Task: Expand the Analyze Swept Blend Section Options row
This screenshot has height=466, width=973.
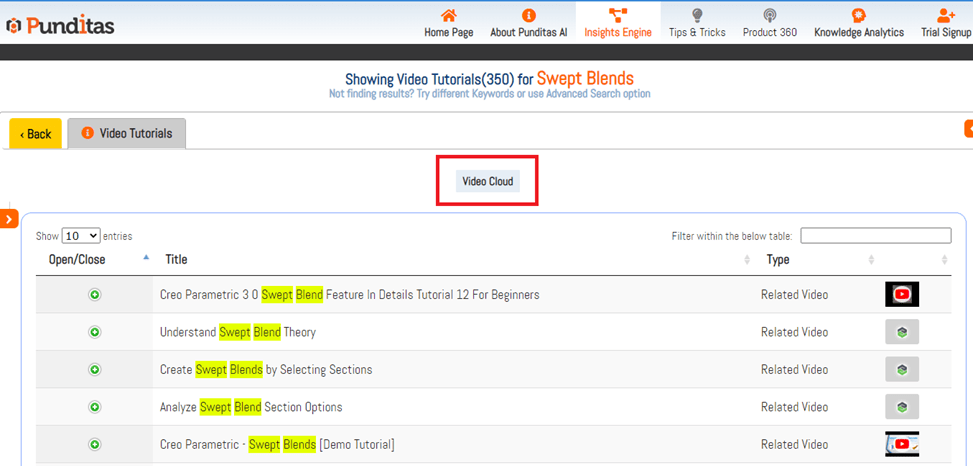Action: (x=95, y=407)
